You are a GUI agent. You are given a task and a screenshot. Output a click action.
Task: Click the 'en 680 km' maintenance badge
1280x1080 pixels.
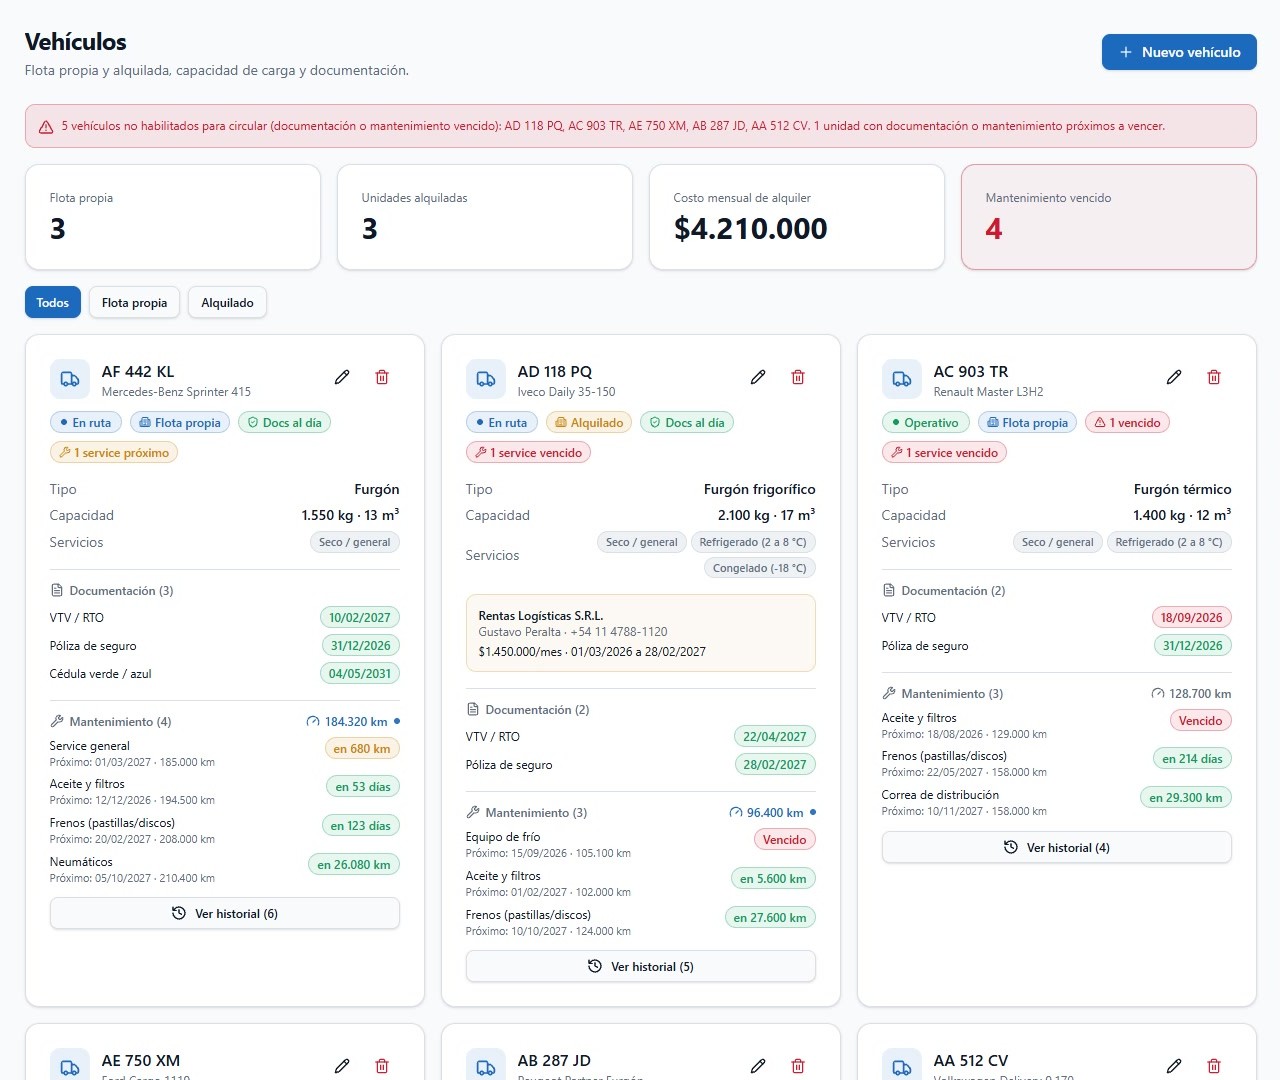pos(362,749)
